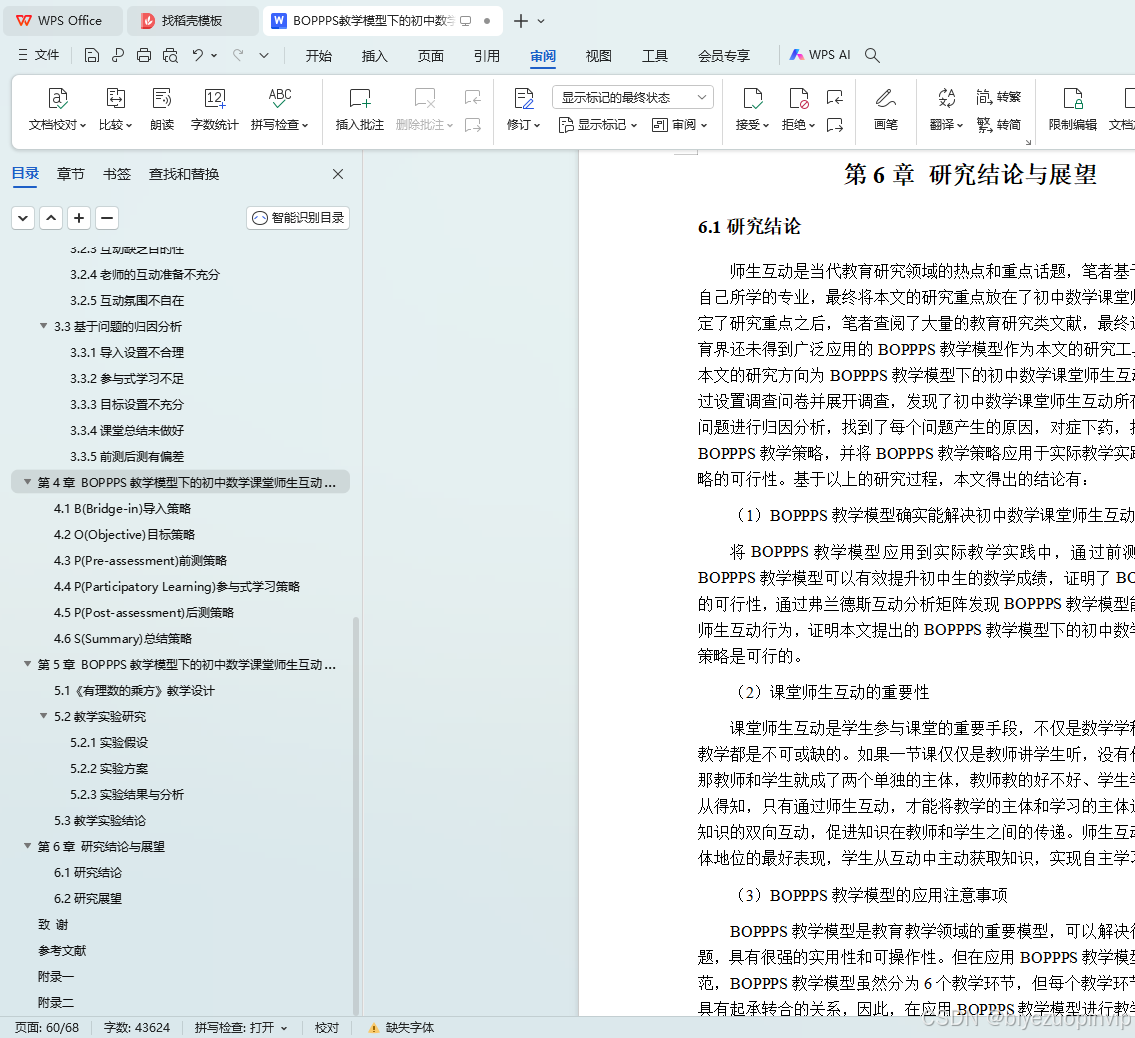Image resolution: width=1135 pixels, height=1038 pixels.
Task: Switch to 引用 ribbon tab
Action: pos(486,56)
